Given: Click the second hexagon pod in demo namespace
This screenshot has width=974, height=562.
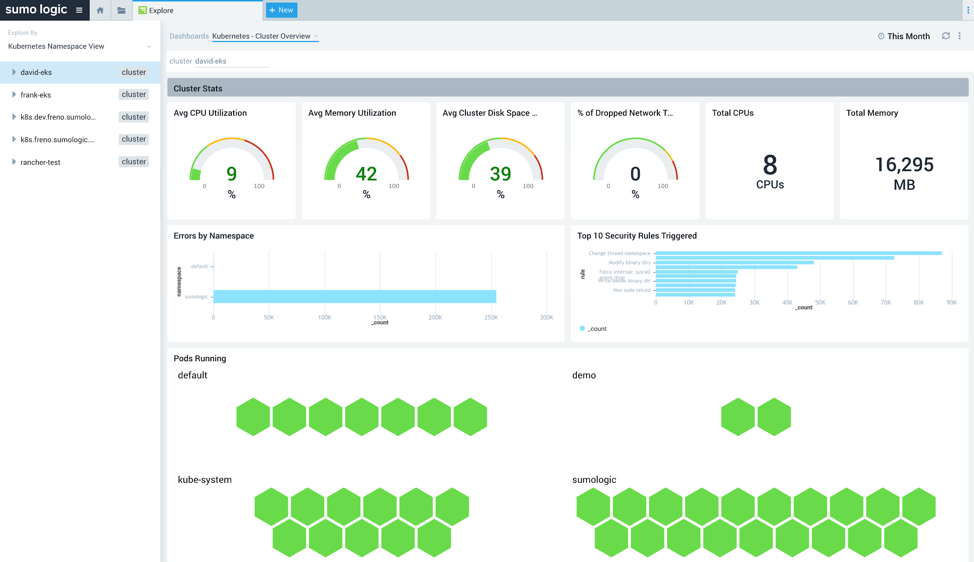Looking at the screenshot, I should (774, 417).
